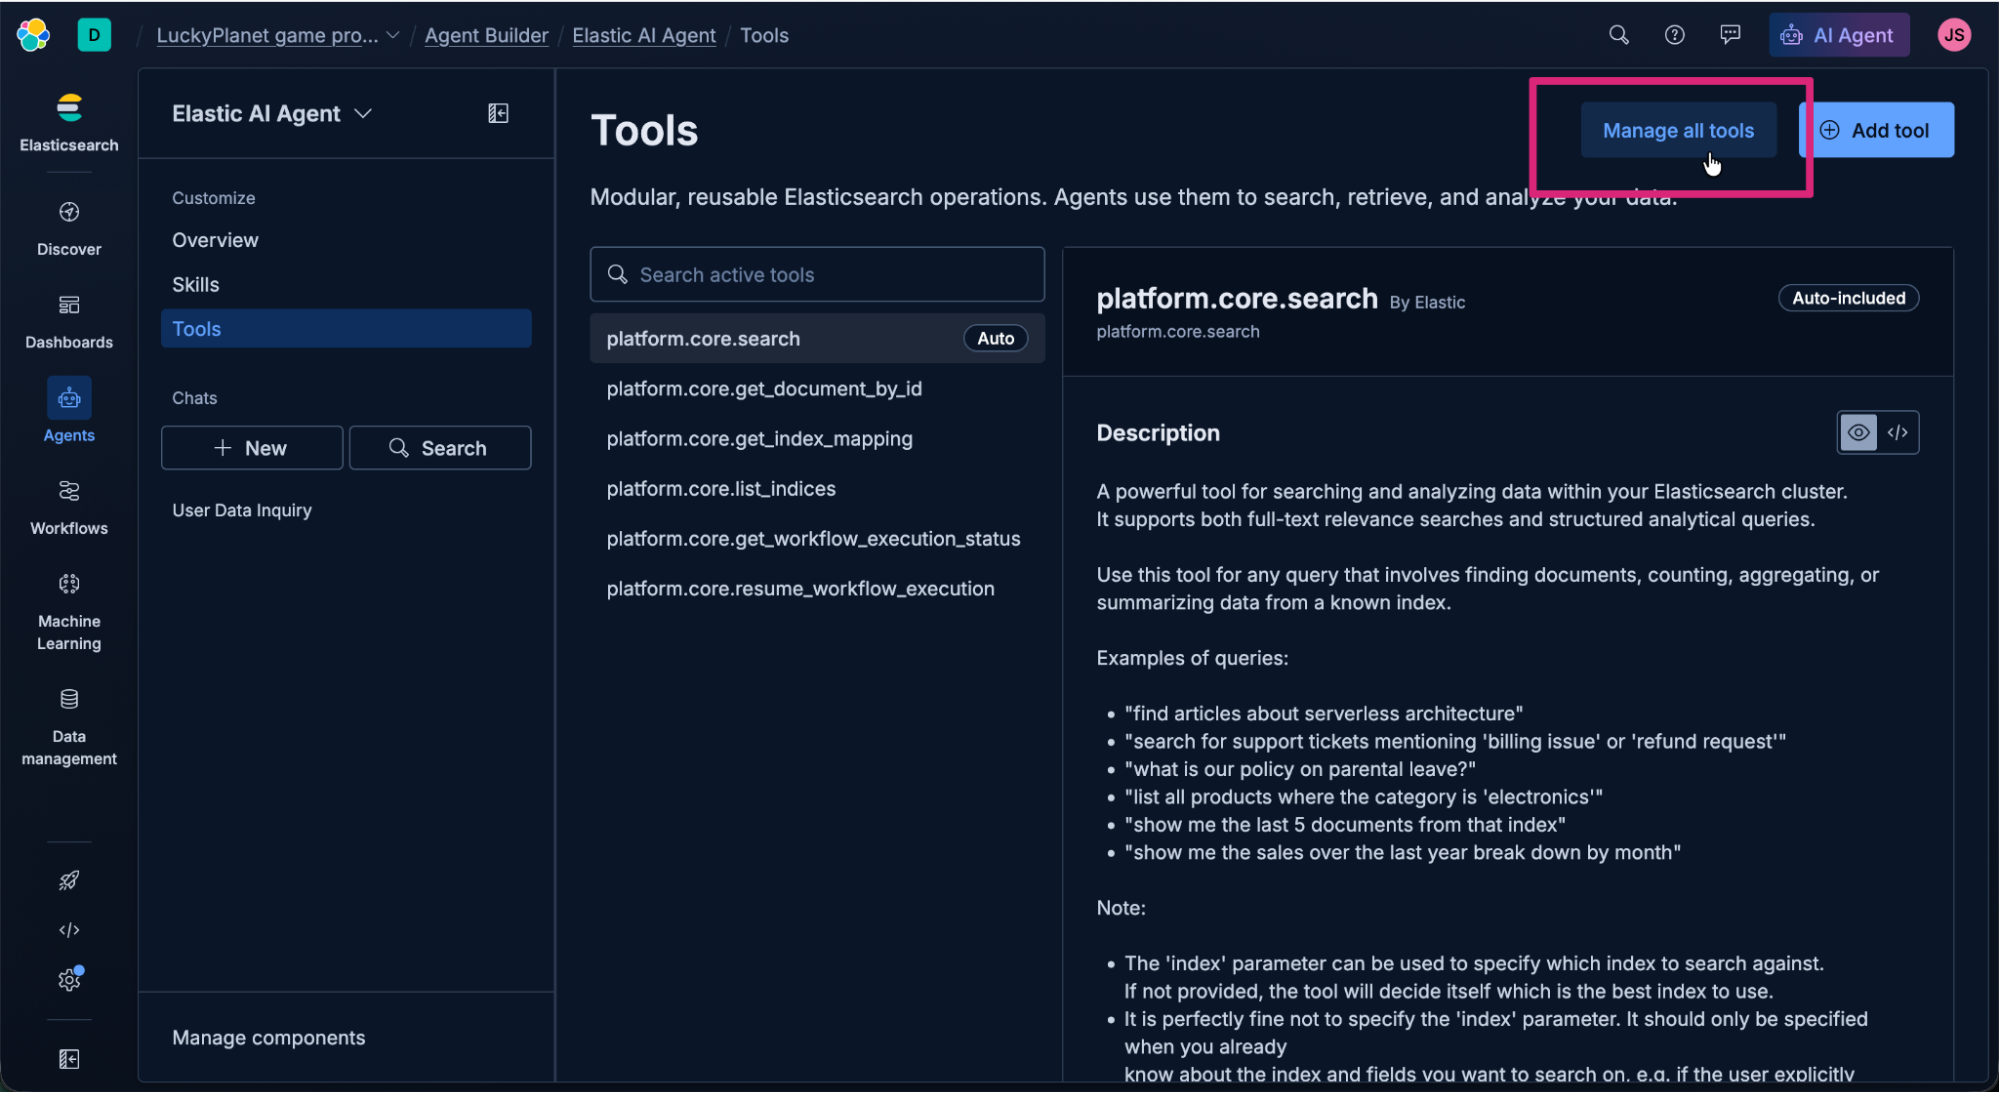Collapse the Elastic AI Agent side panel
Viewport: 1999px width, 1093px height.
[498, 113]
